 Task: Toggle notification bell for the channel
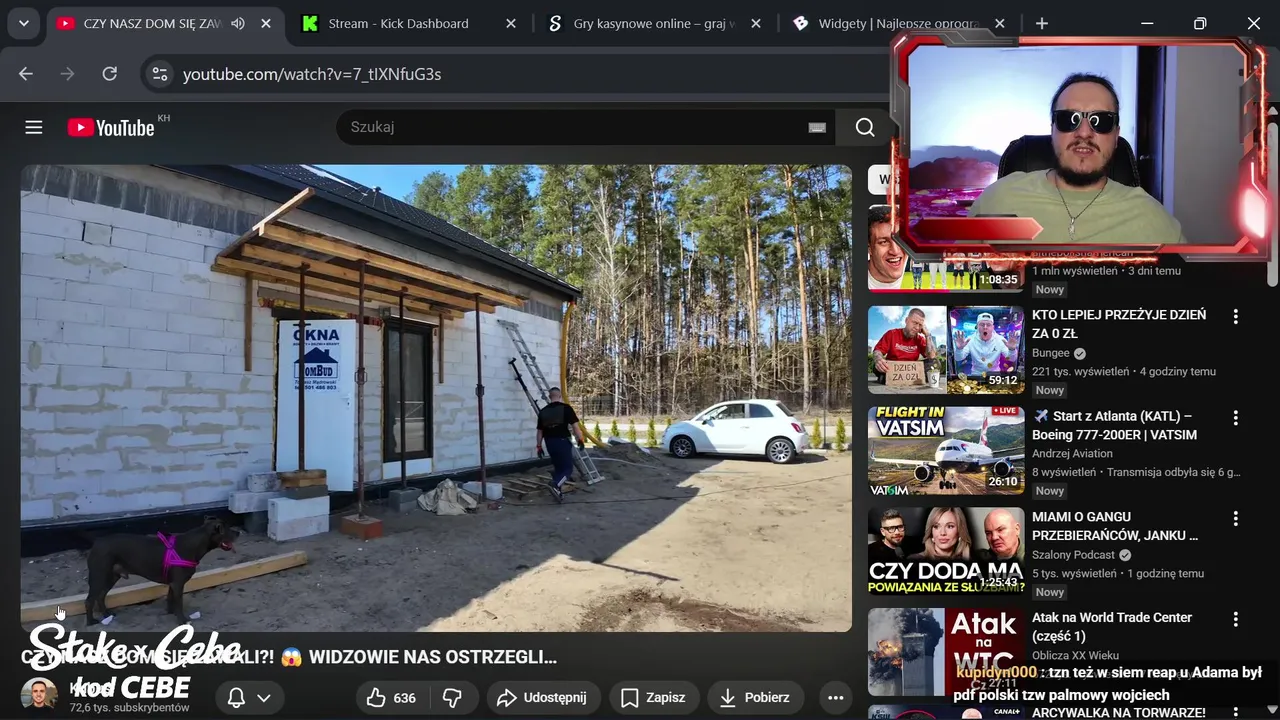tap(236, 698)
